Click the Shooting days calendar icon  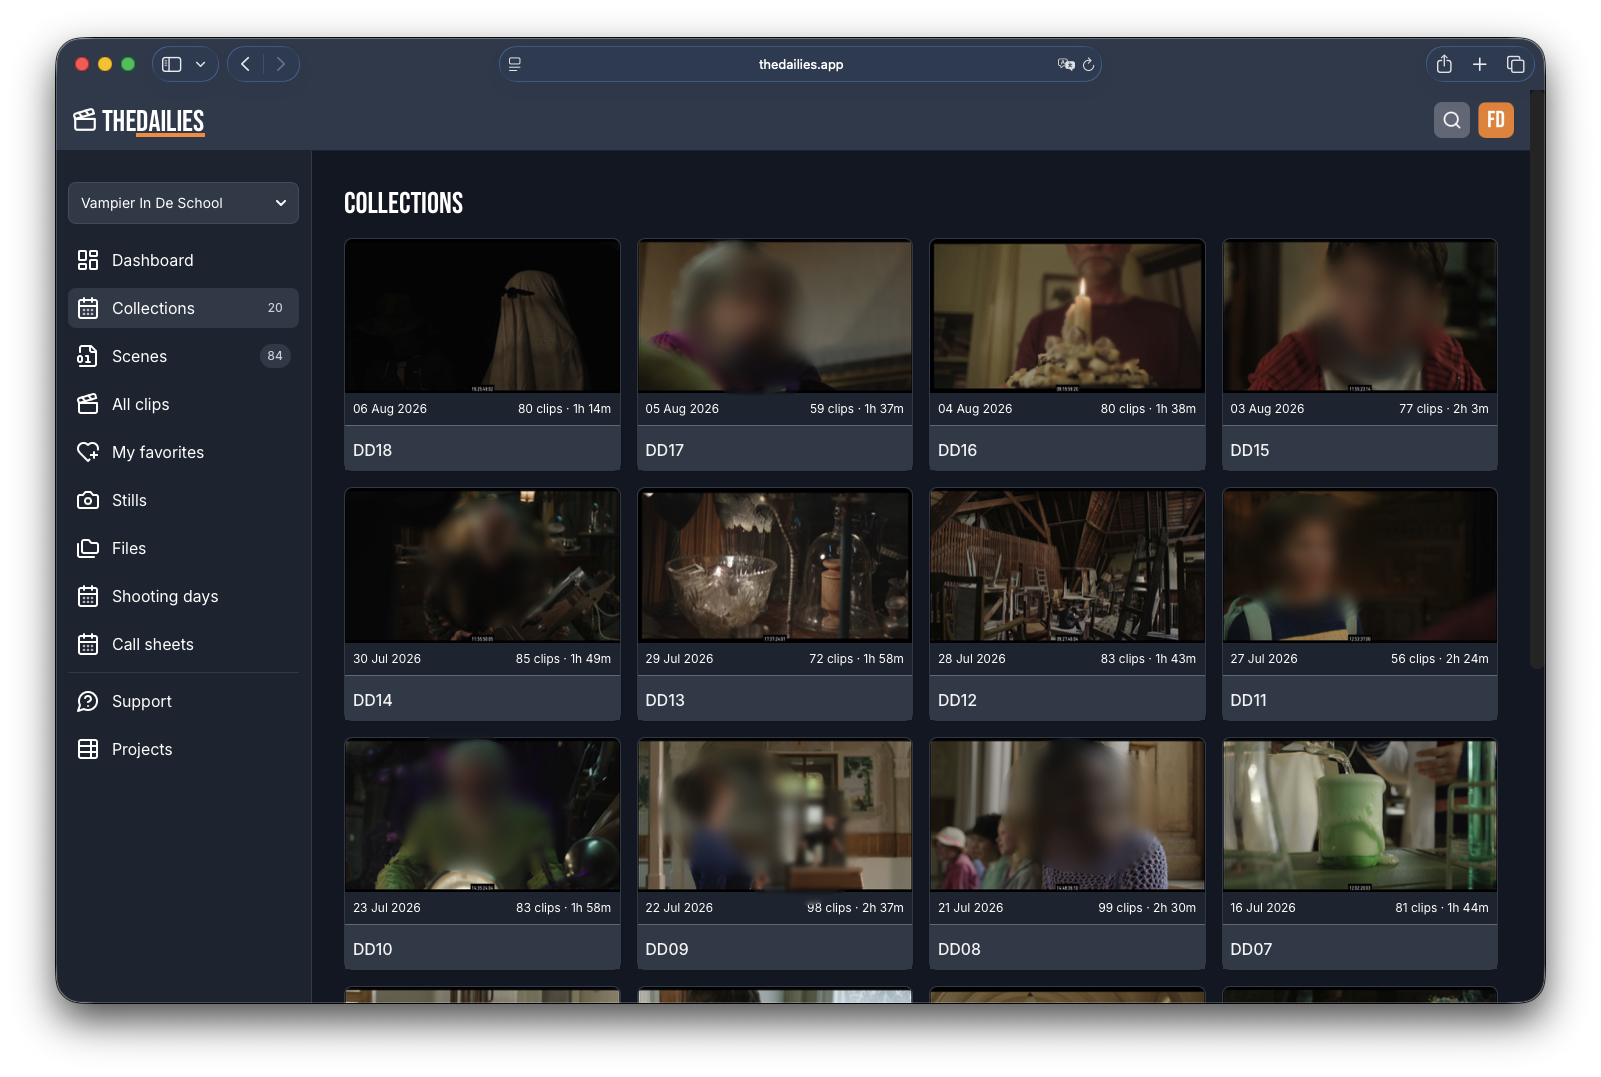tap(88, 596)
